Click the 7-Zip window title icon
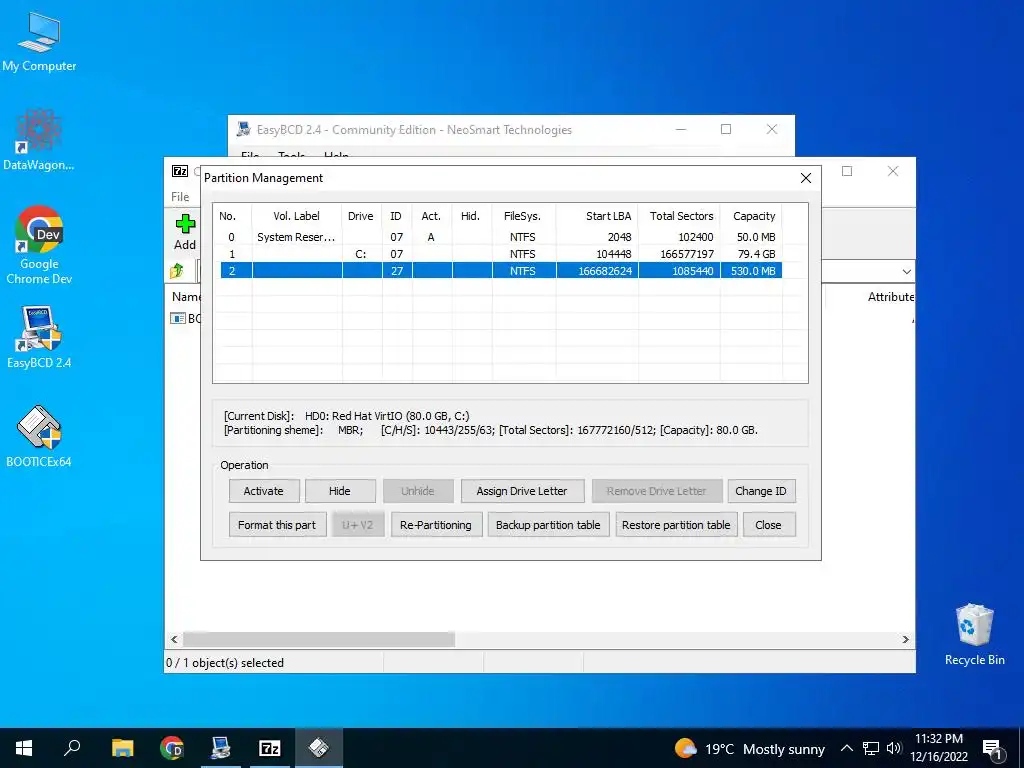 [x=180, y=171]
